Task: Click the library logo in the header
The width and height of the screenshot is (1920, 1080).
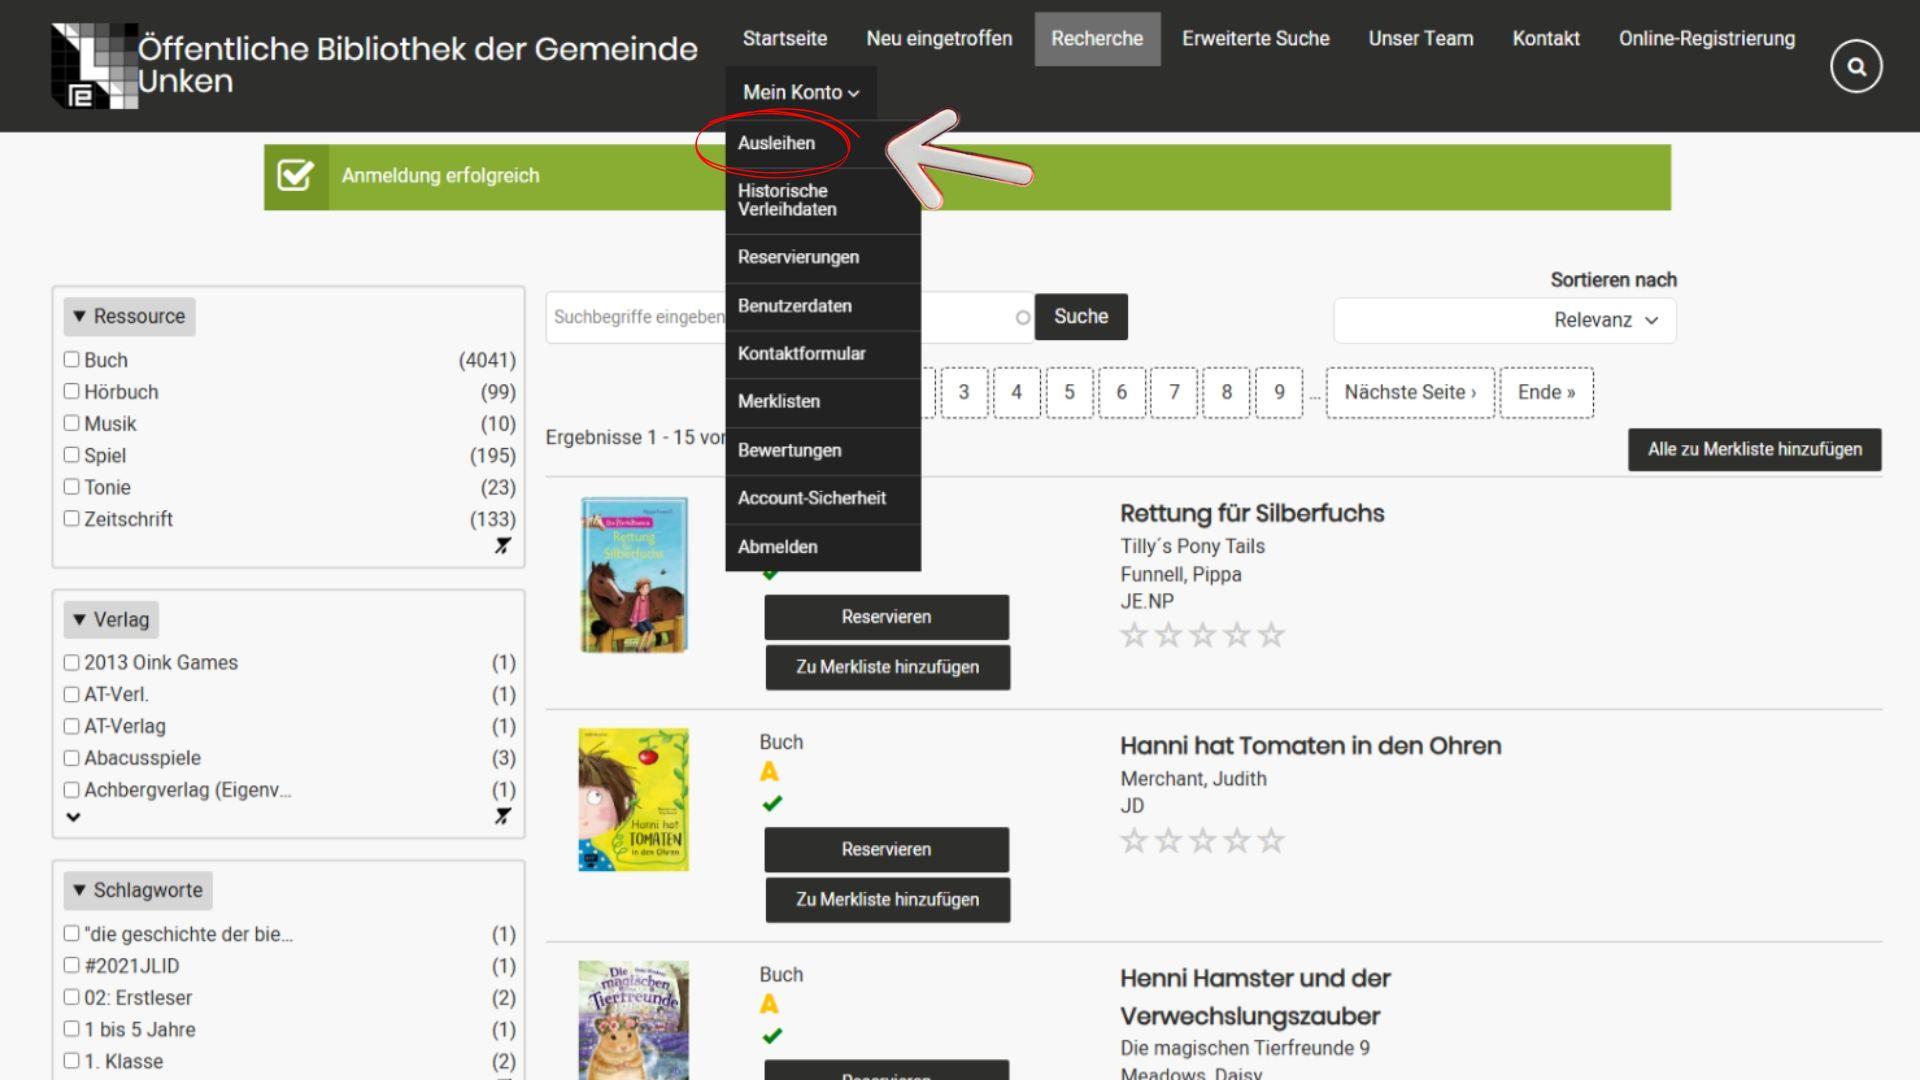Action: click(x=94, y=66)
